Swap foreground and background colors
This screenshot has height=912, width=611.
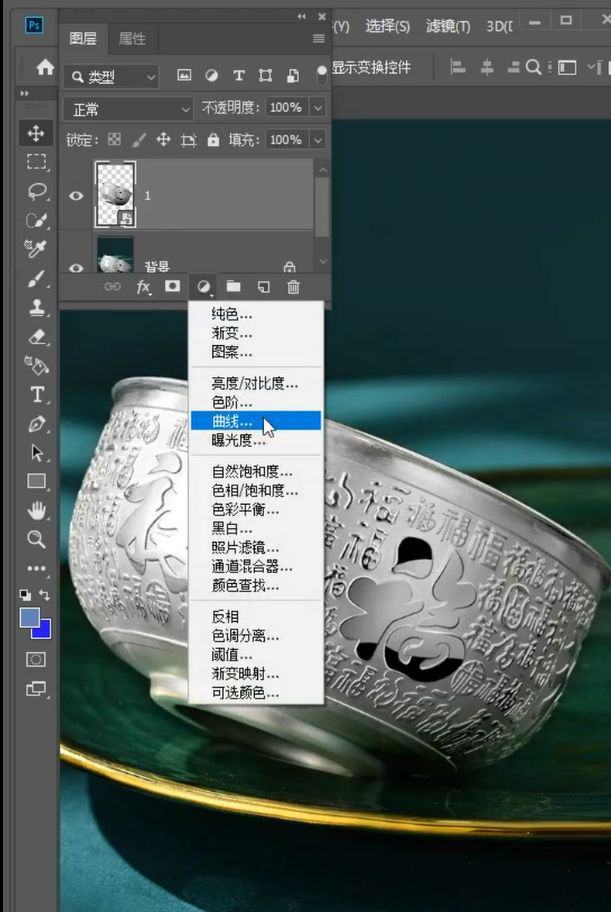click(x=44, y=594)
